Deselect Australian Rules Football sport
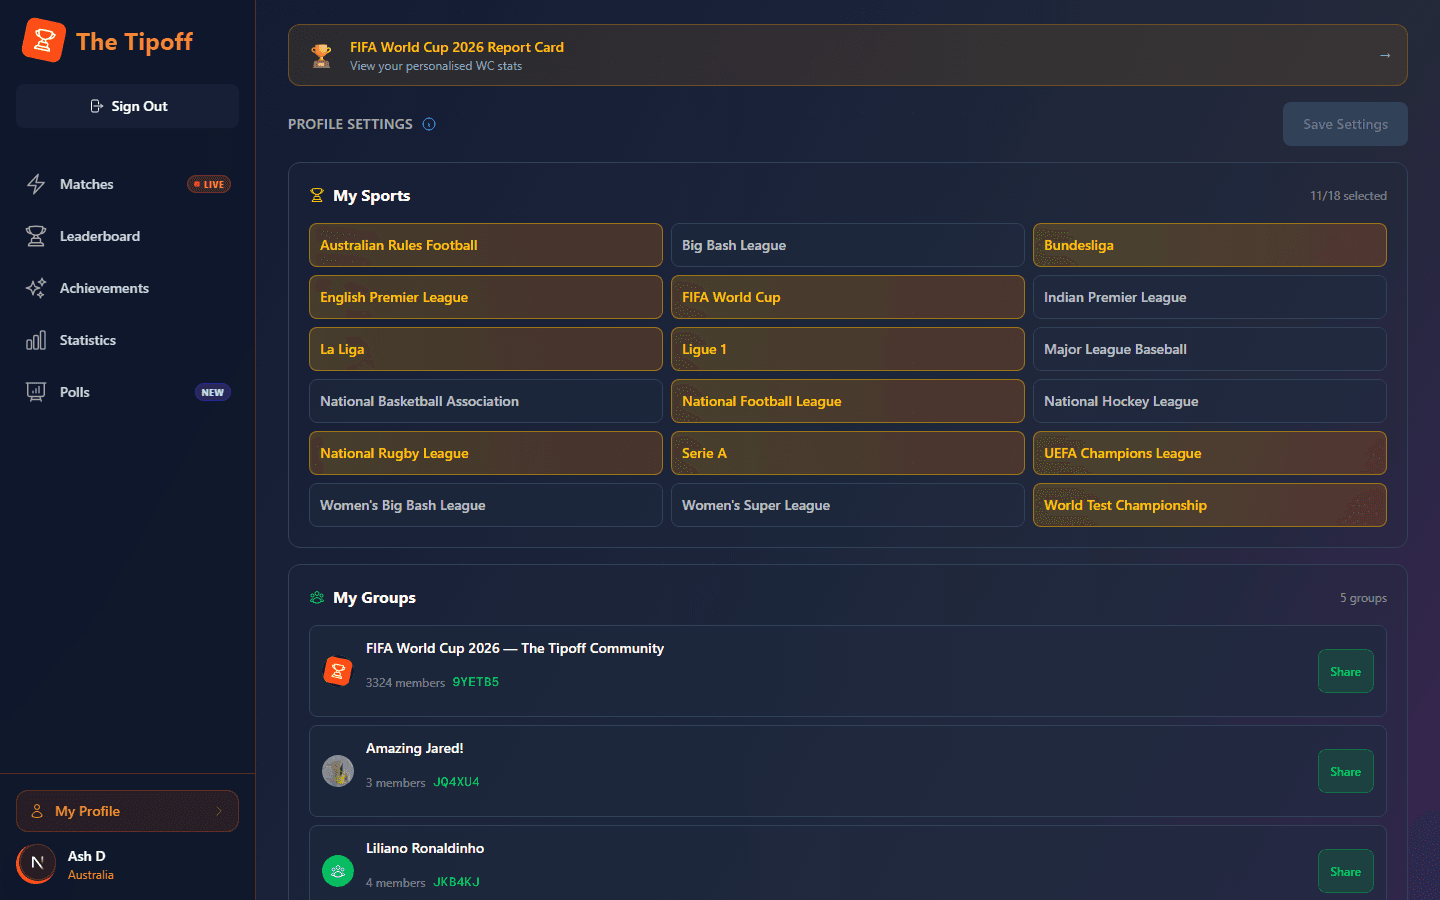The width and height of the screenshot is (1440, 900). click(486, 245)
